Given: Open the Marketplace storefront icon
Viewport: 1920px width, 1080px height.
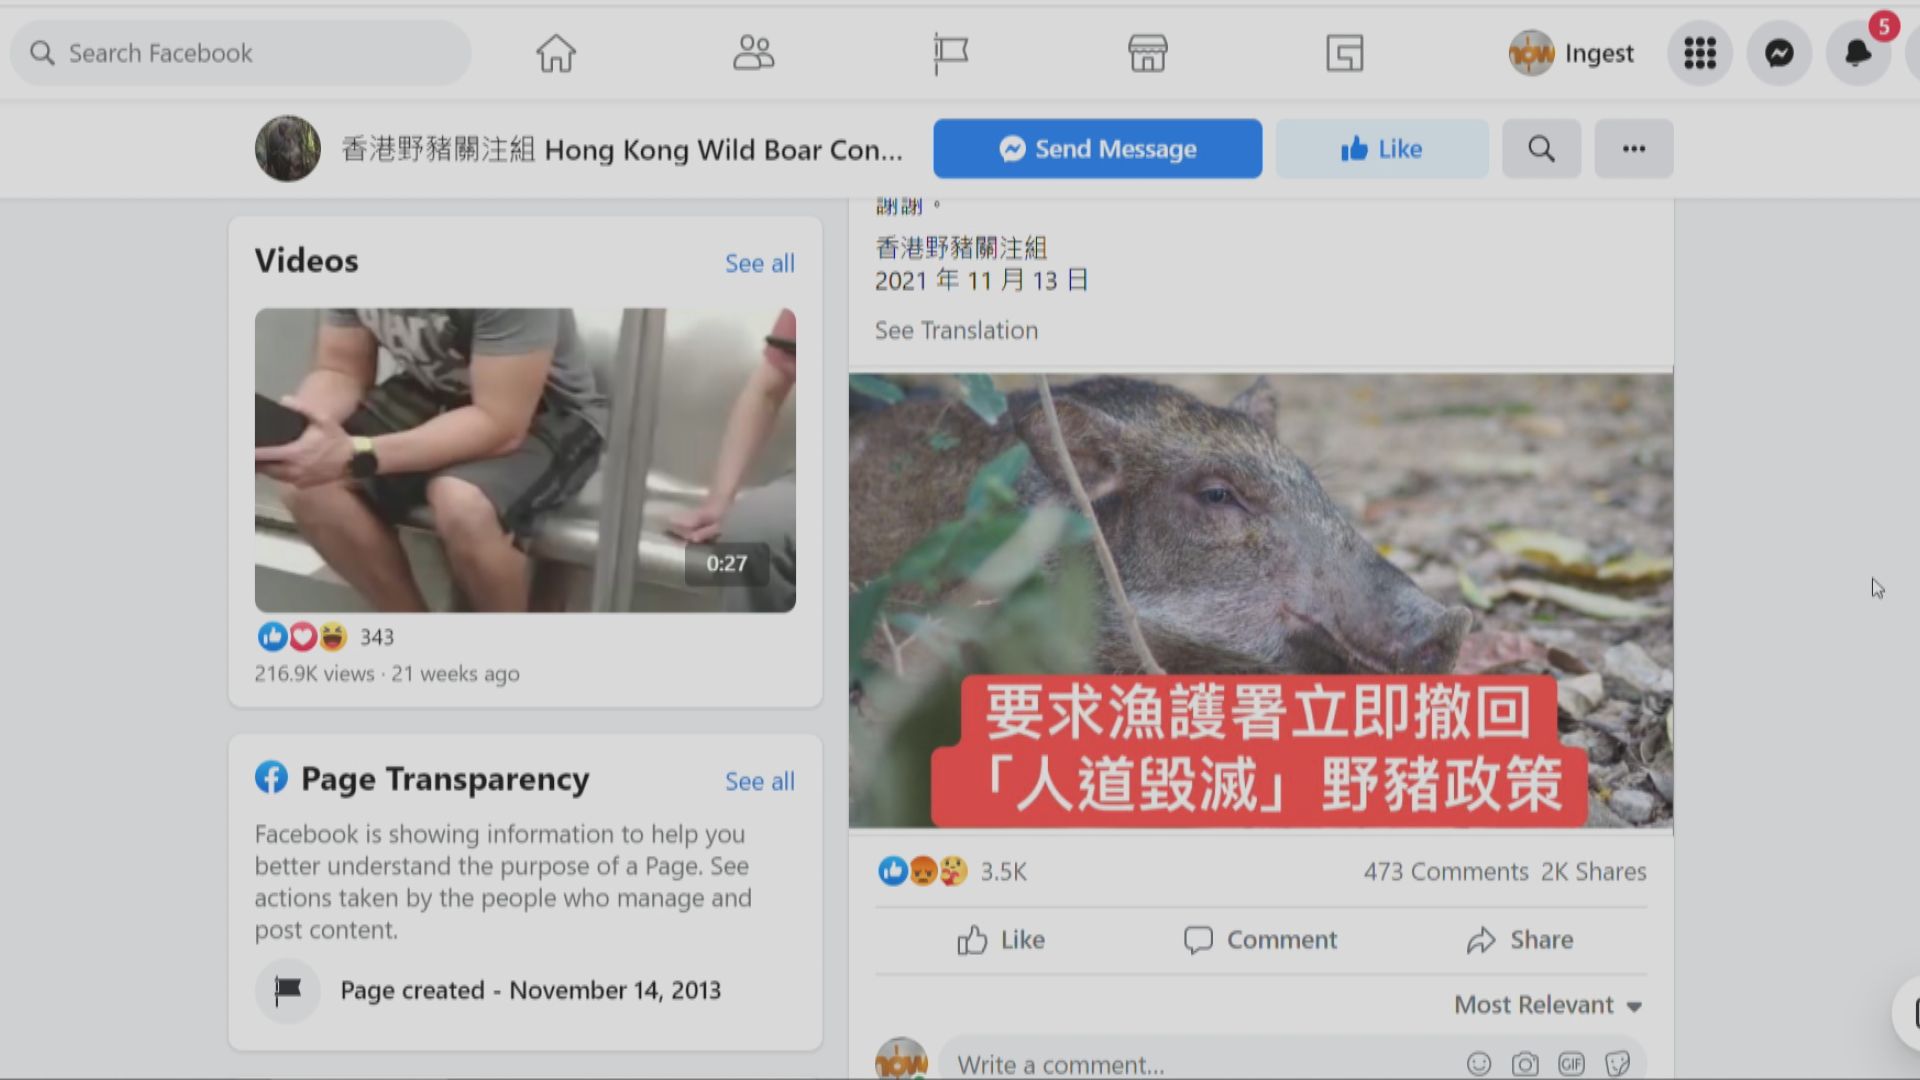Looking at the screenshot, I should 1147,53.
